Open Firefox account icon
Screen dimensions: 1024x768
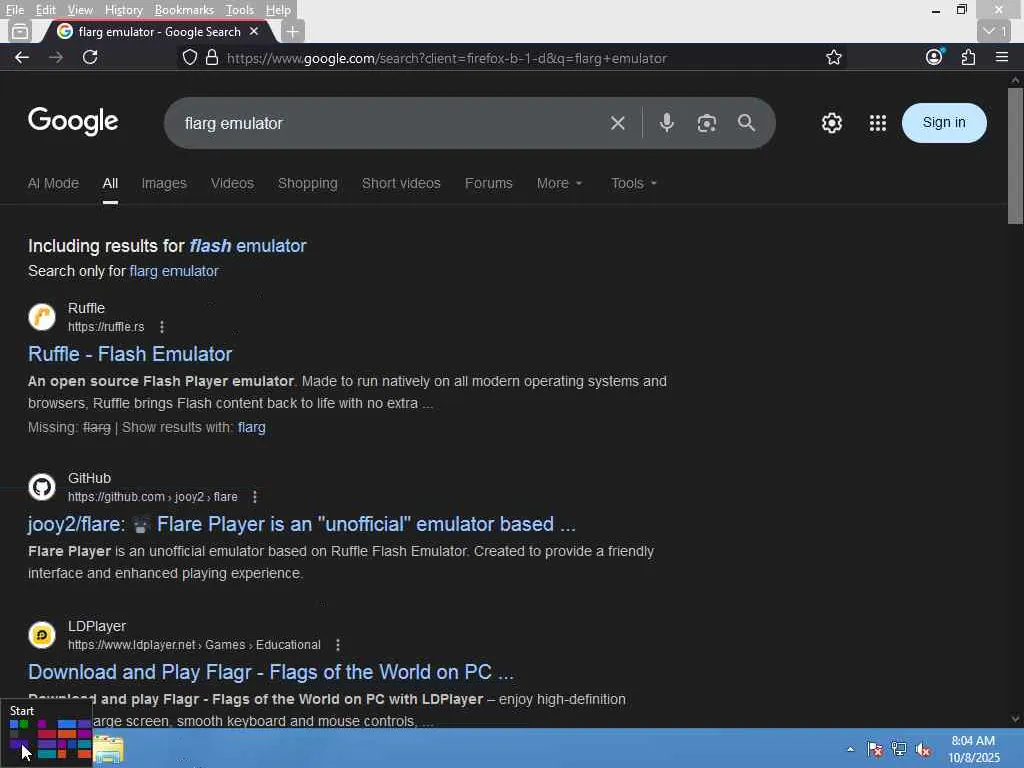(x=934, y=57)
